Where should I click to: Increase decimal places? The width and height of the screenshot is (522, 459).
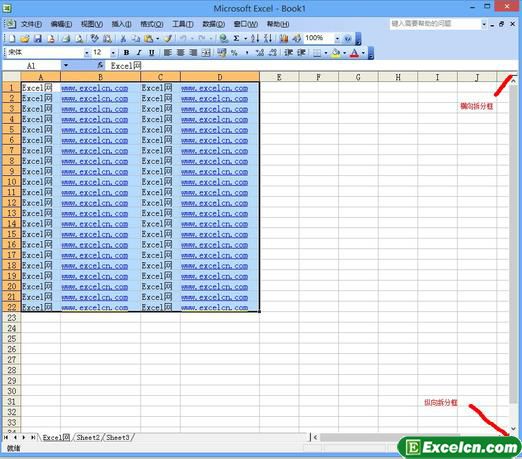(260, 53)
